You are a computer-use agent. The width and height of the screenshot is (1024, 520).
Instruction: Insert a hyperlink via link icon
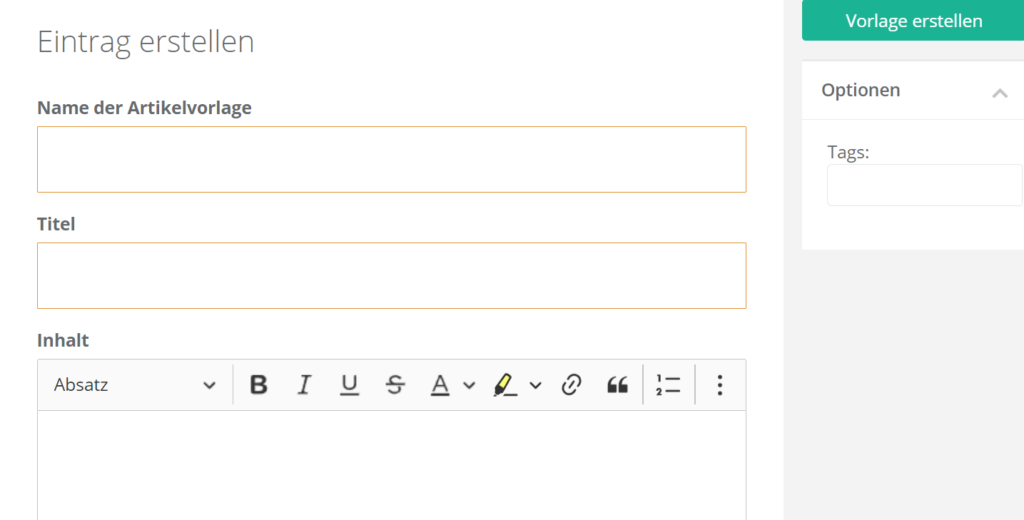point(571,385)
